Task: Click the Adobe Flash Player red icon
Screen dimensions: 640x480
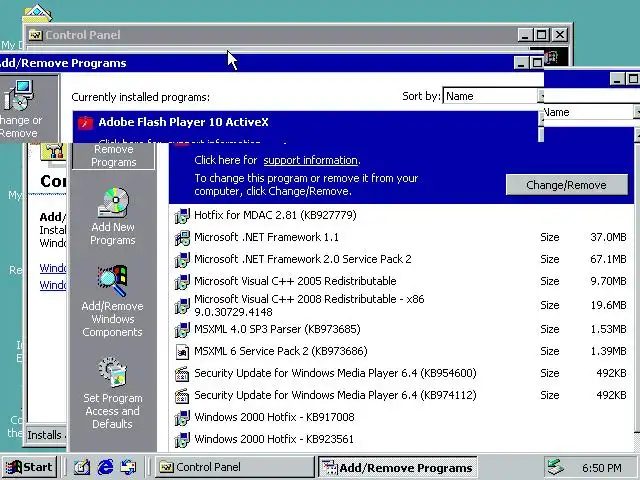Action: 85,122
